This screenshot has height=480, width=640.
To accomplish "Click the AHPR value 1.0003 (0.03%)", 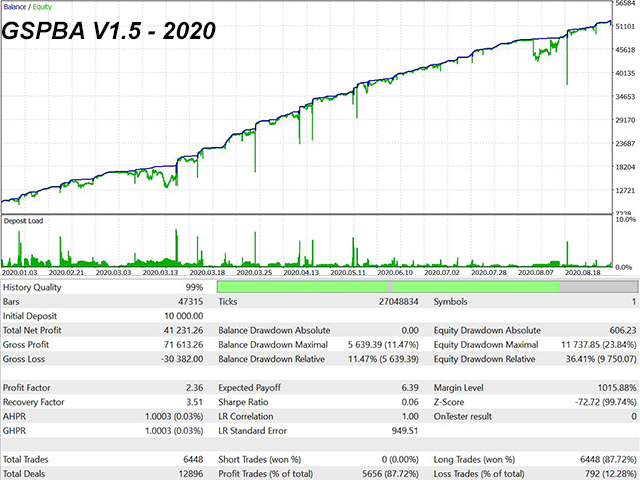I will click(x=174, y=417).
